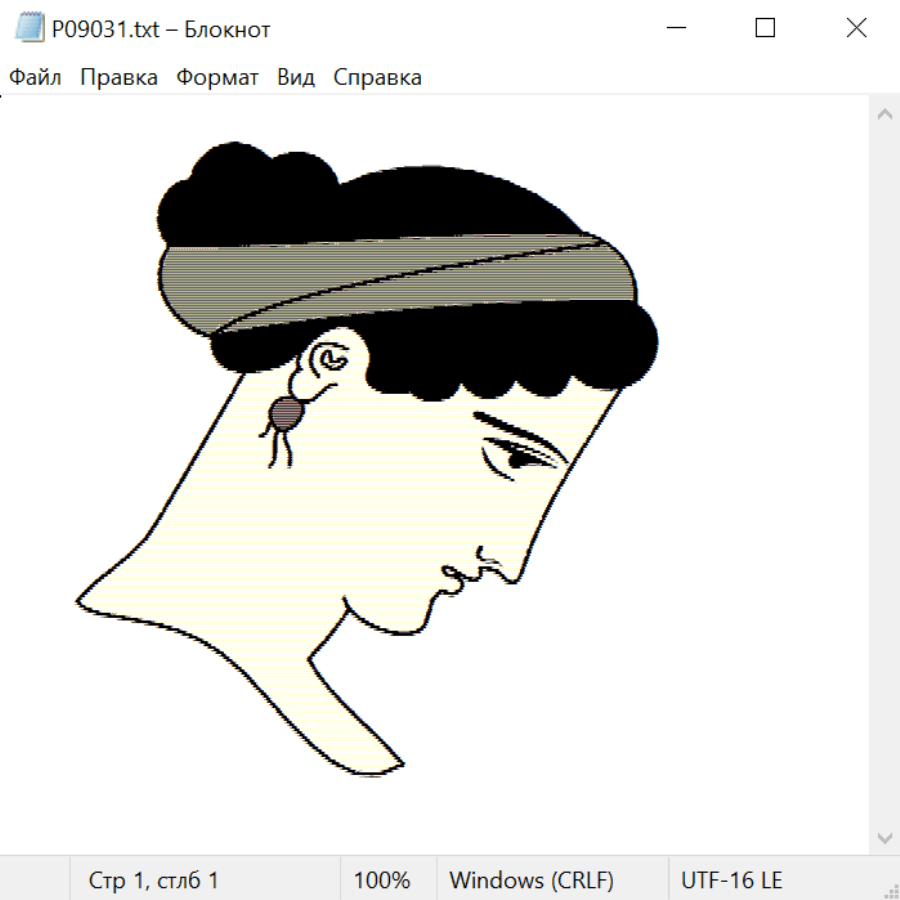The image size is (900, 900).
Task: Open the Формат menu
Action: [x=217, y=78]
